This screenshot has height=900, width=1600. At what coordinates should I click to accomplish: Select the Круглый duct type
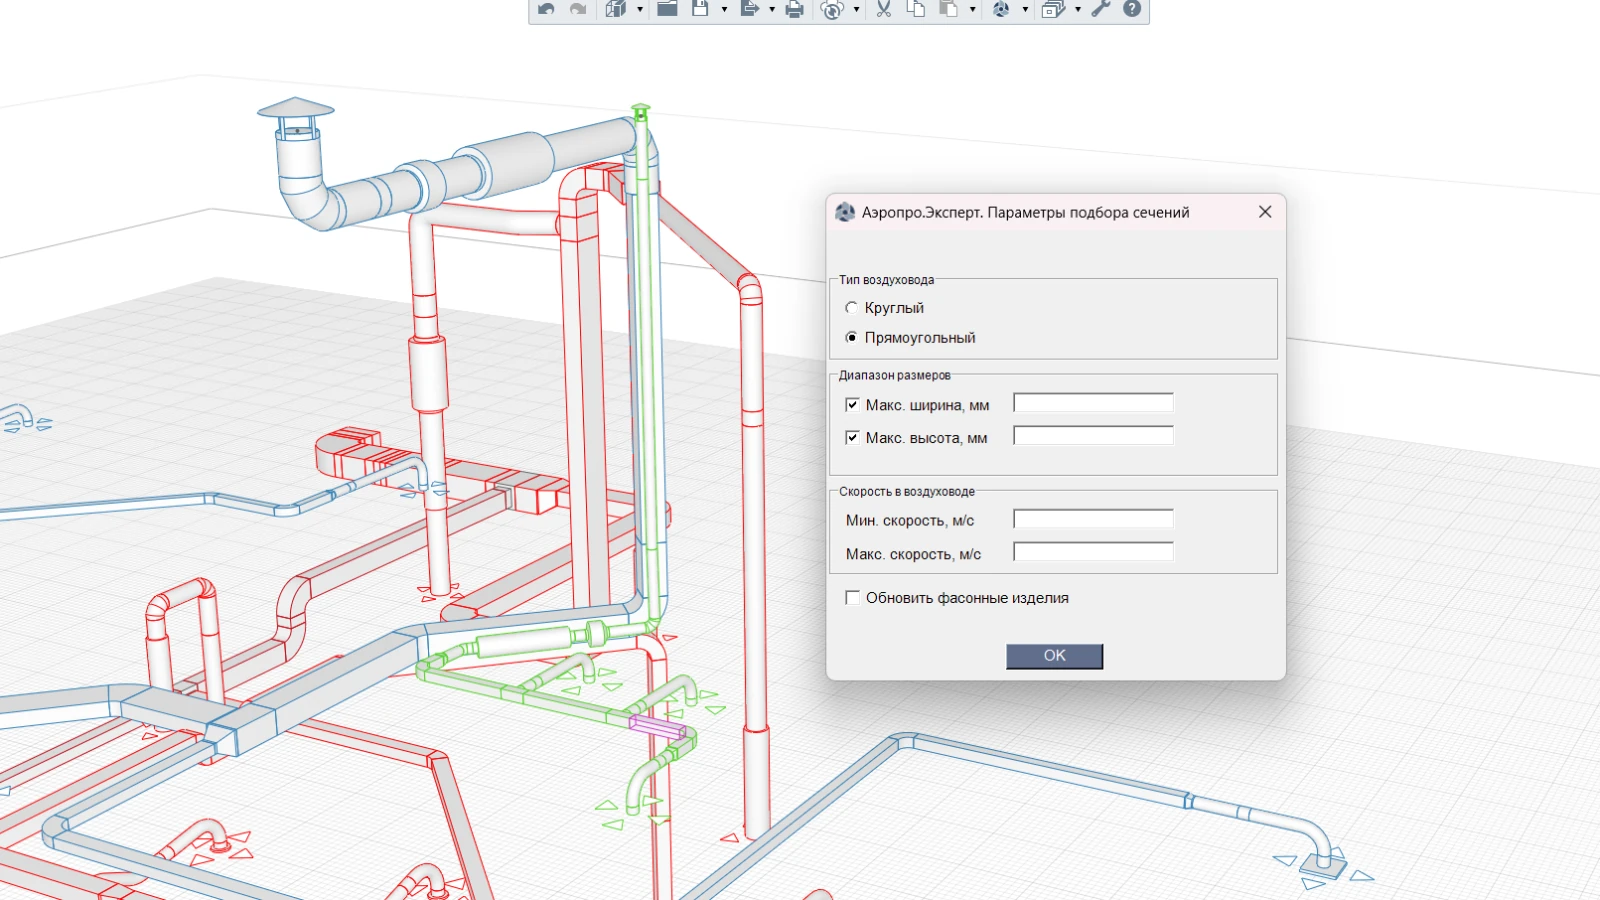[852, 308]
